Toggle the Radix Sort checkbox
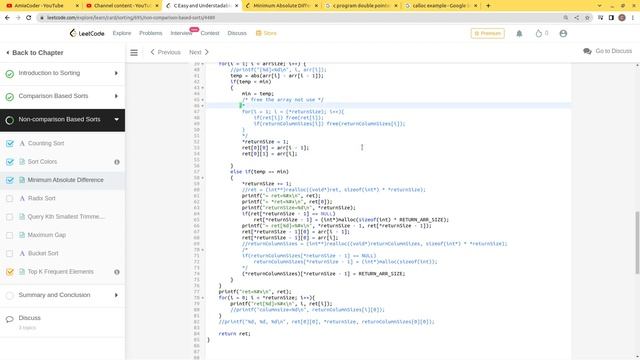640x360 pixels. [10, 198]
